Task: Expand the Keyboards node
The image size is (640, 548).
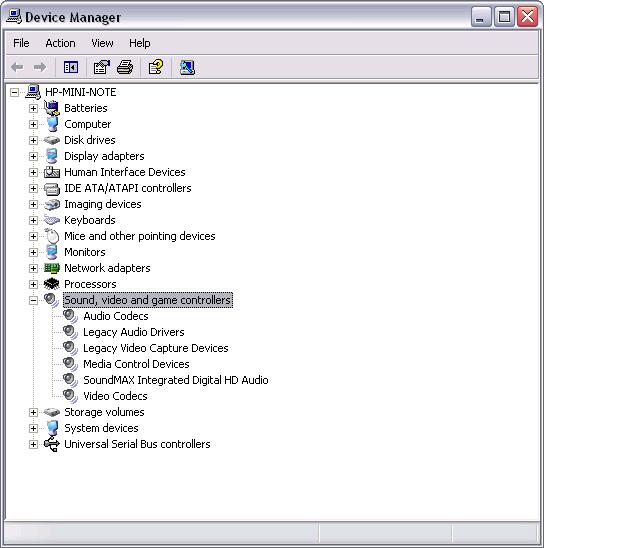Action: click(33, 220)
